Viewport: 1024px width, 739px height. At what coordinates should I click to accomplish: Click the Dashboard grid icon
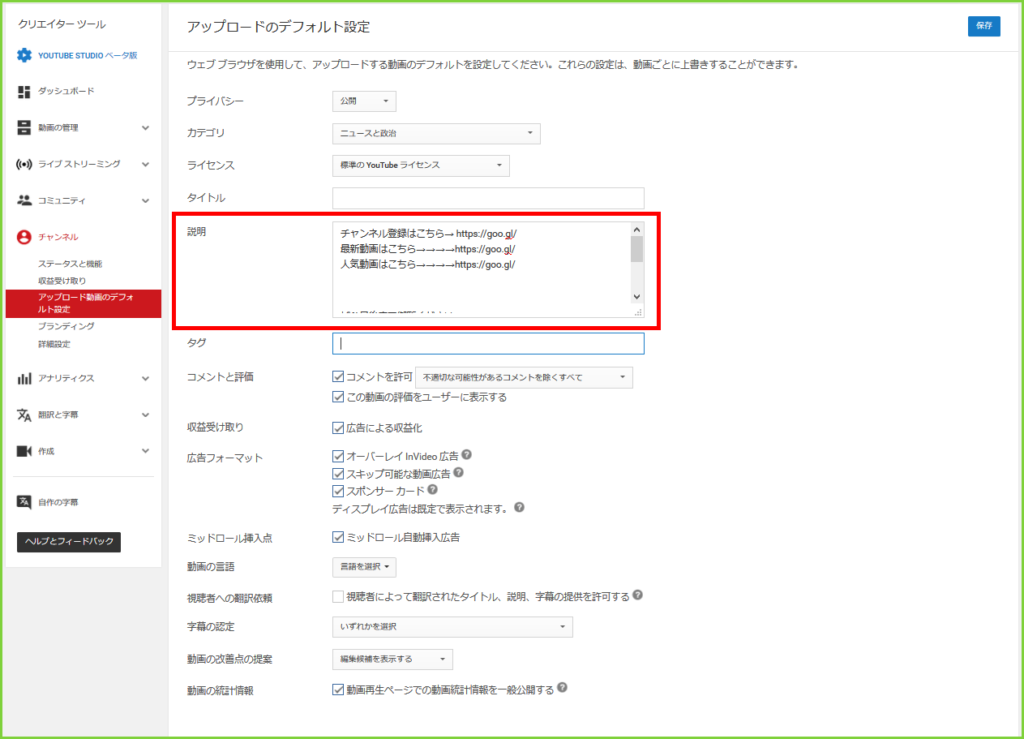click(x=24, y=92)
